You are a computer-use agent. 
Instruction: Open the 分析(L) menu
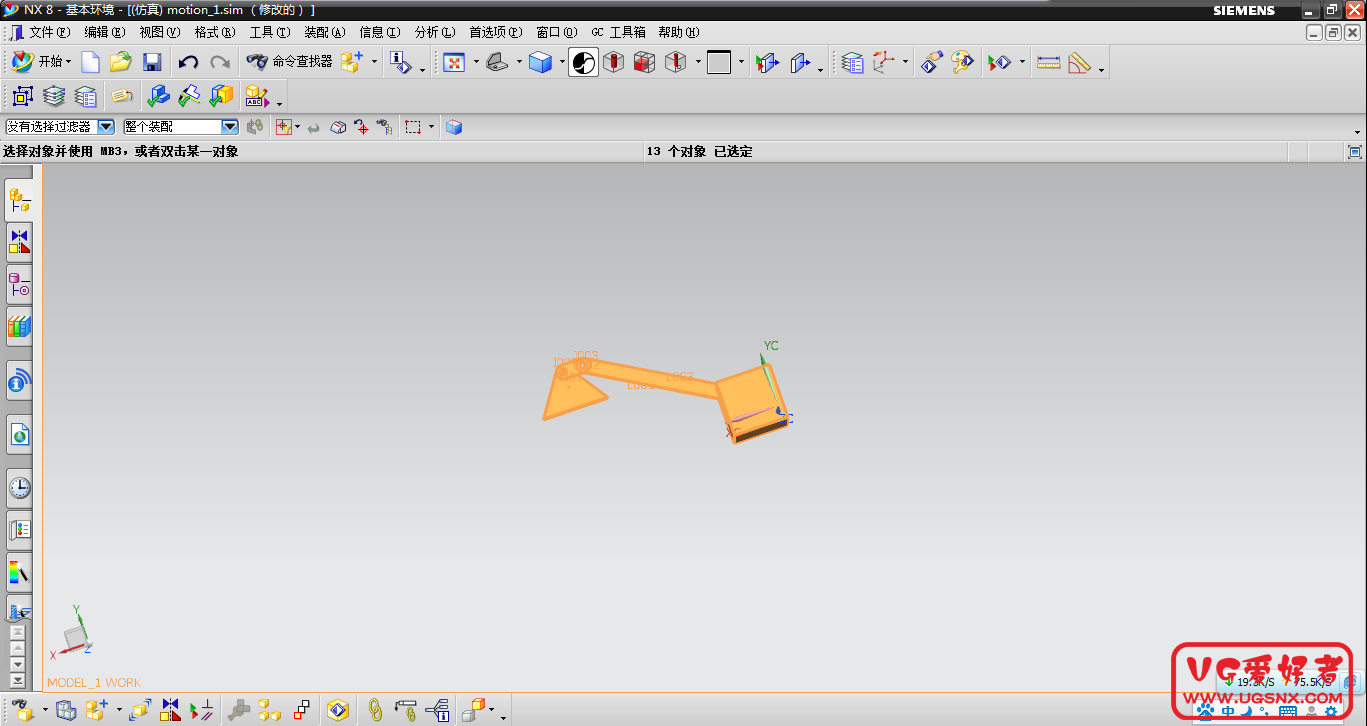click(x=435, y=32)
